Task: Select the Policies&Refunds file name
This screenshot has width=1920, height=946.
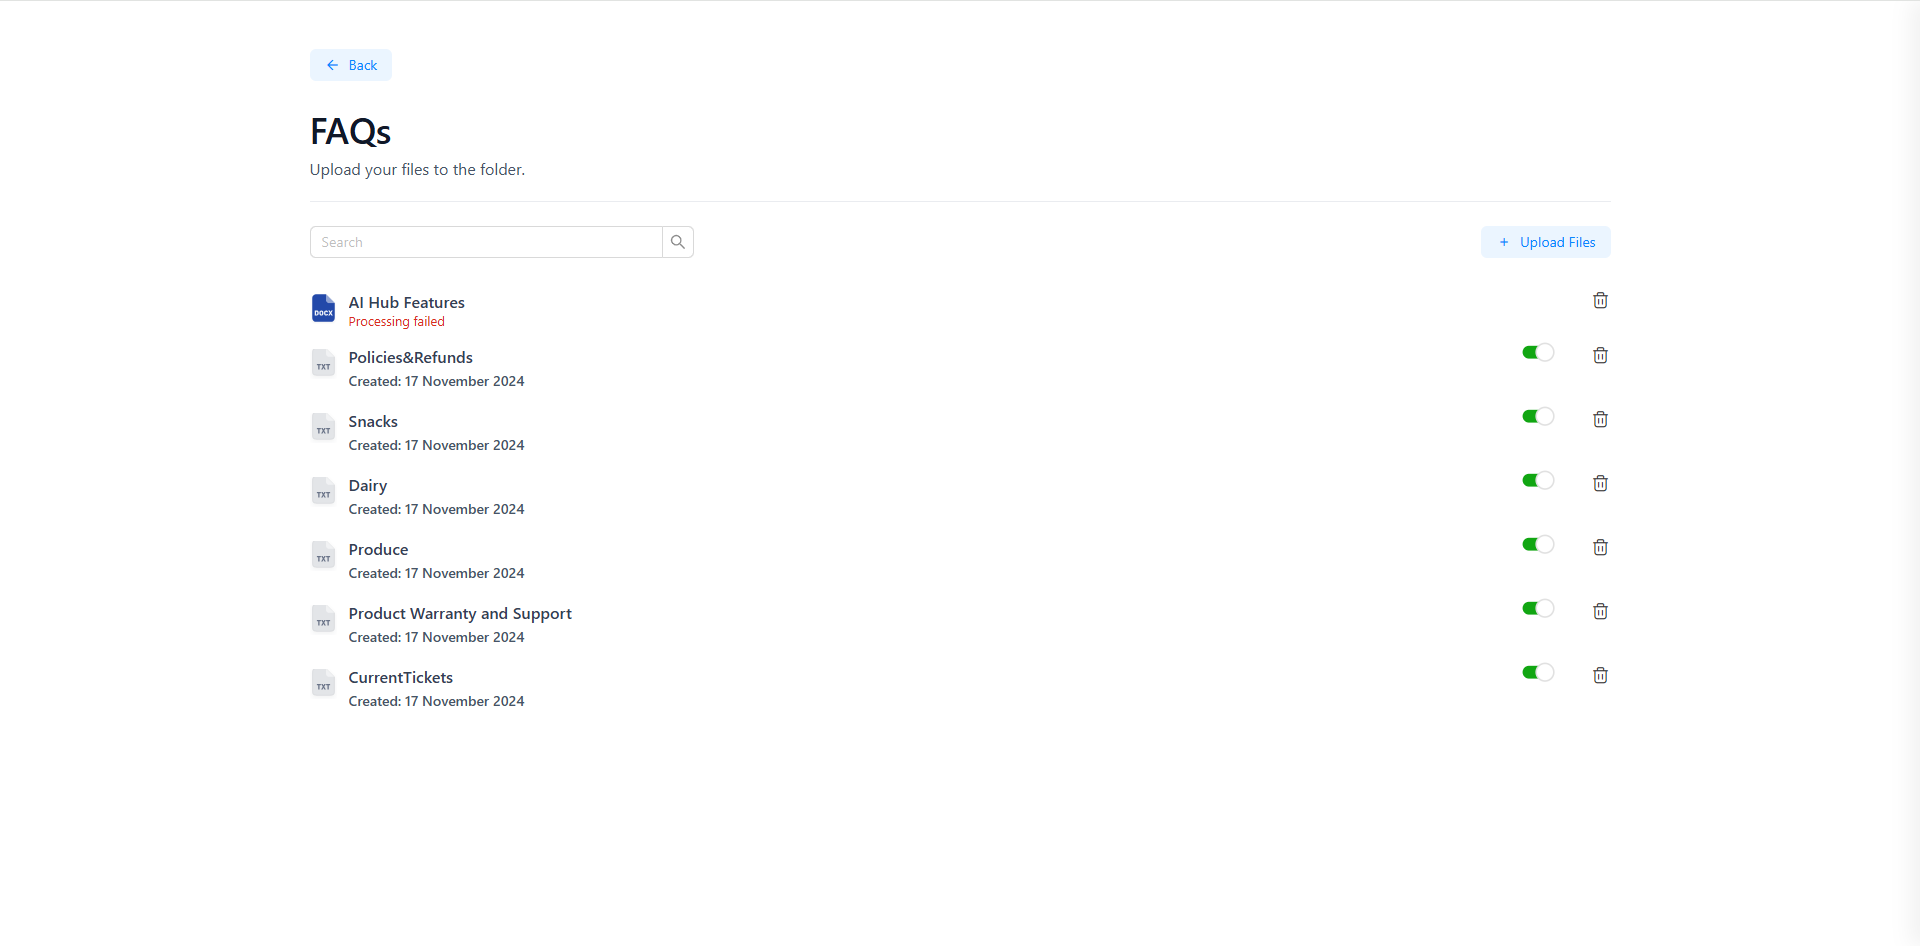Action: 410,357
